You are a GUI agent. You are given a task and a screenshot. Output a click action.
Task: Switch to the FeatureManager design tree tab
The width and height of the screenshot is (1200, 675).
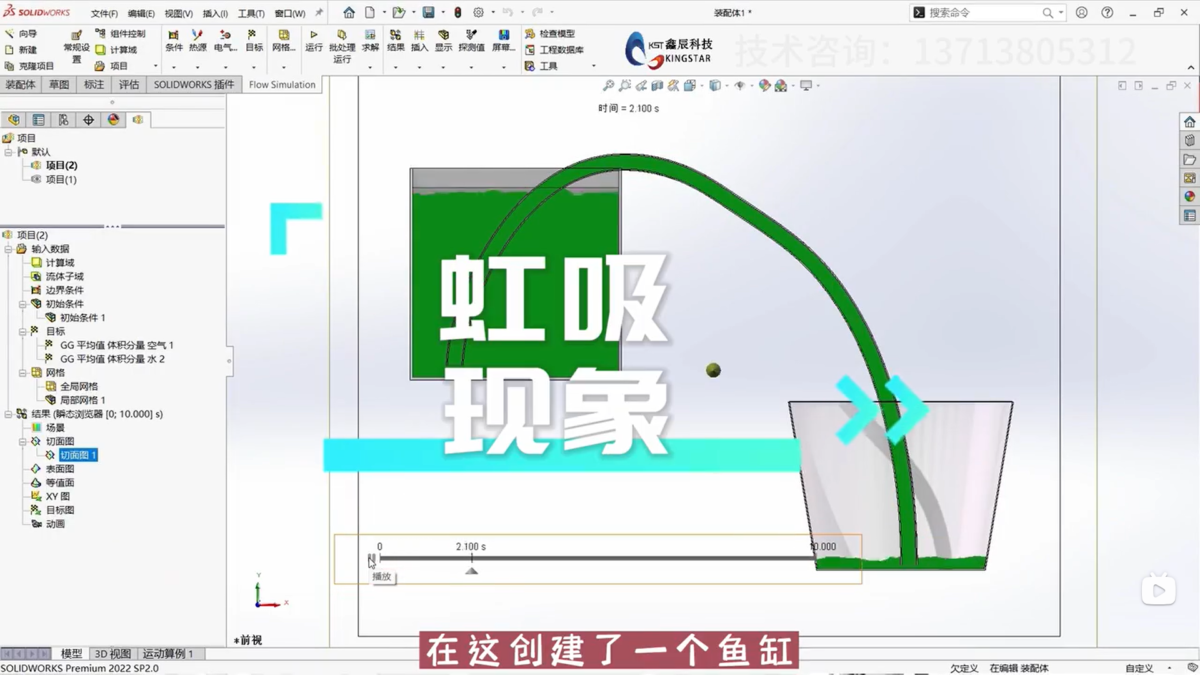pos(14,120)
